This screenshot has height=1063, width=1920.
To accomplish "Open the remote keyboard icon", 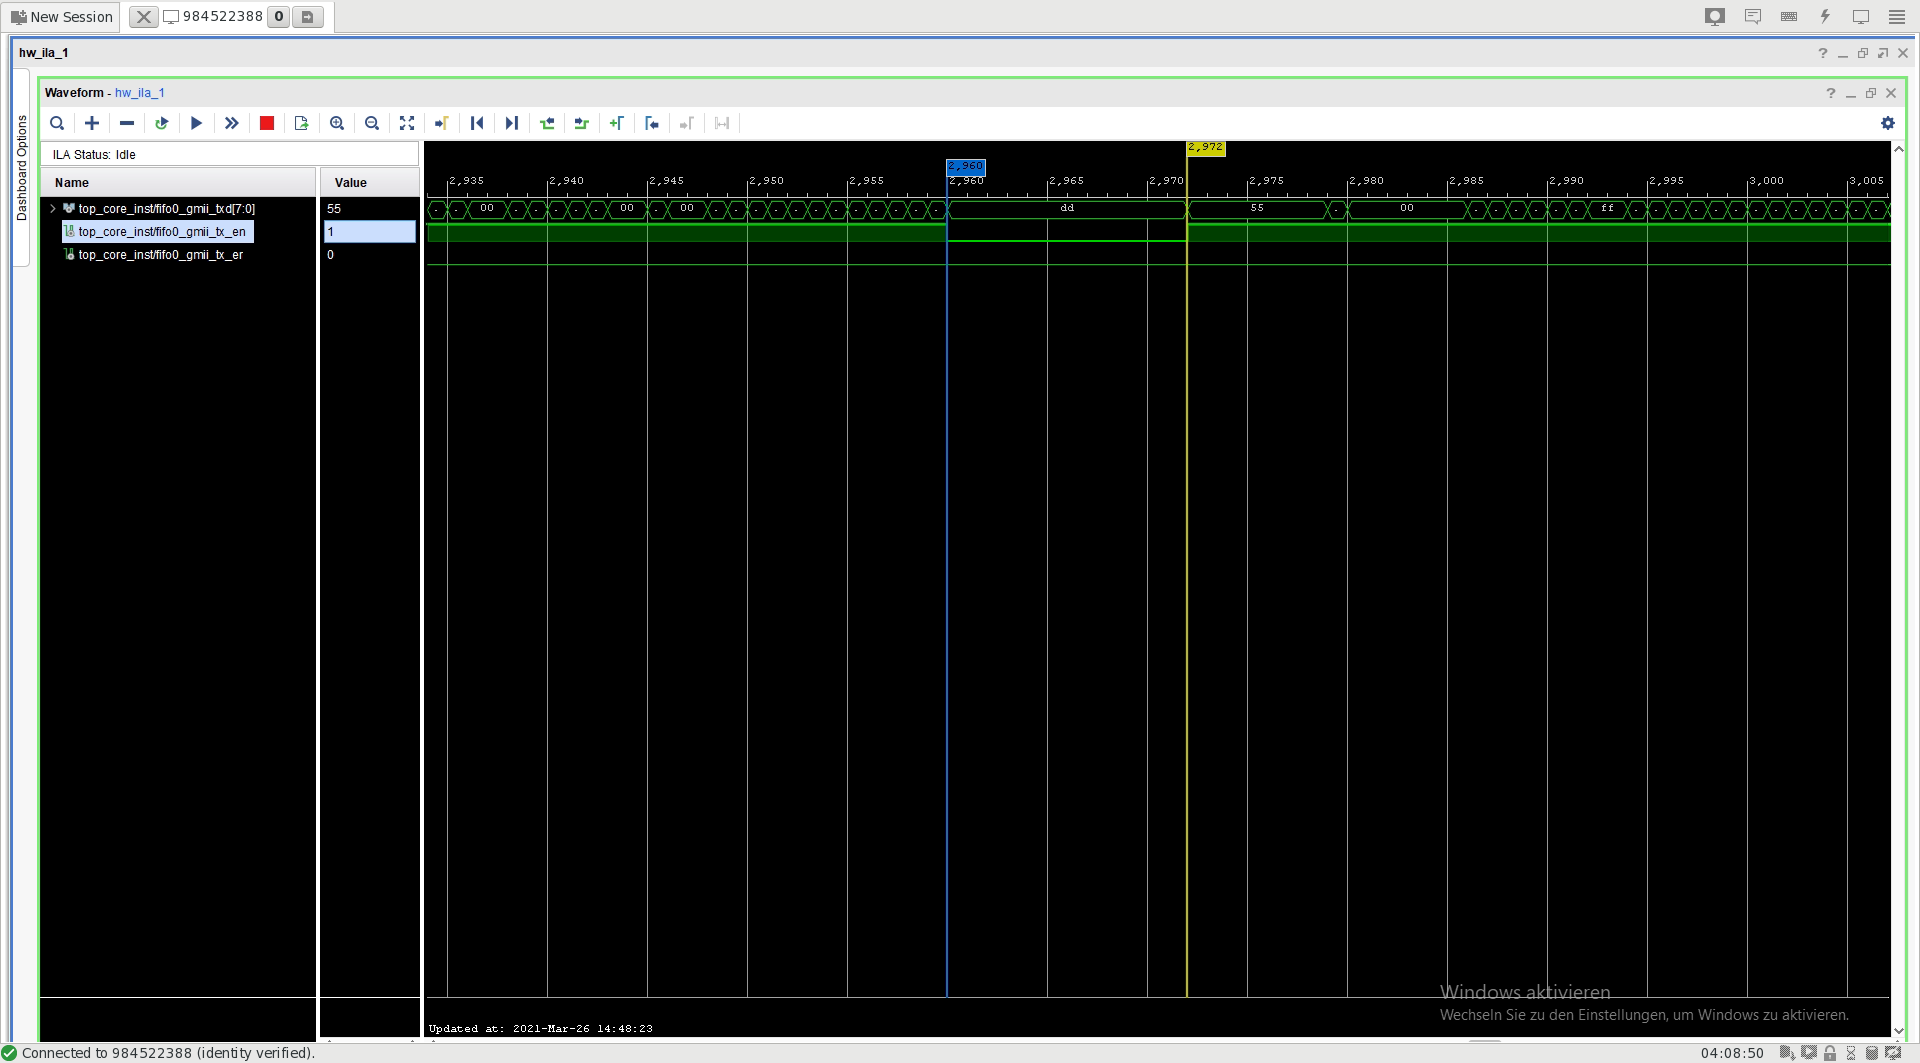I will coord(1789,17).
